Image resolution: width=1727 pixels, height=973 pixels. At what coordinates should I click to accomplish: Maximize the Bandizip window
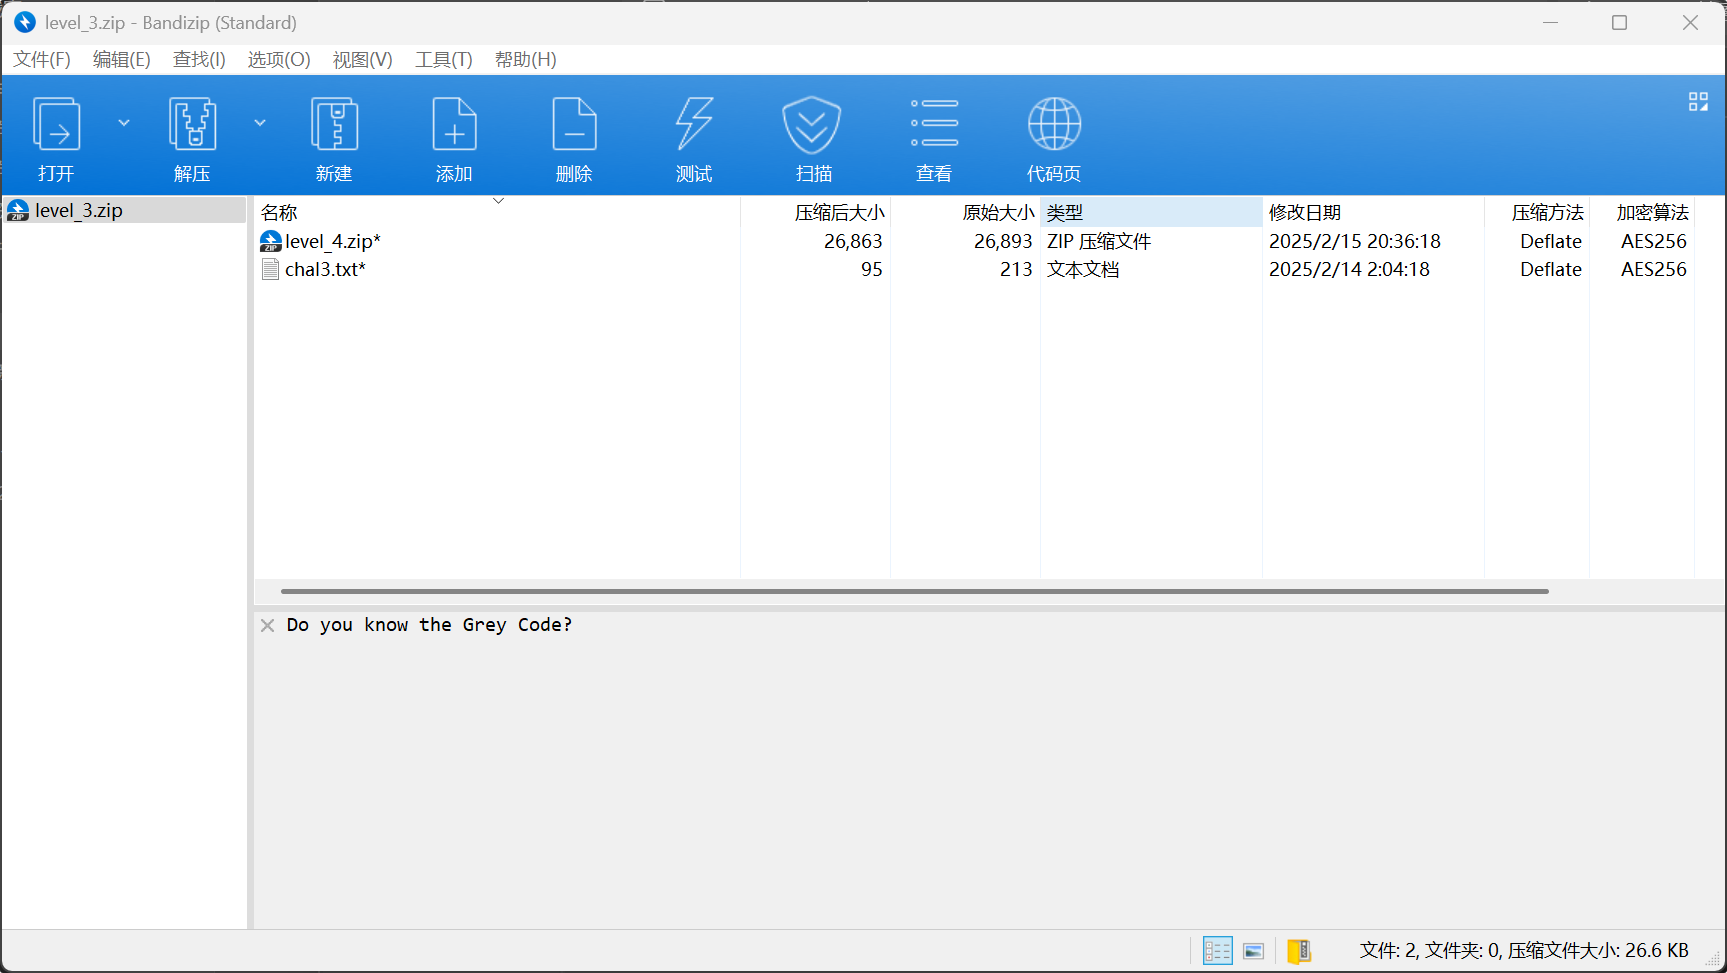[x=1620, y=22]
